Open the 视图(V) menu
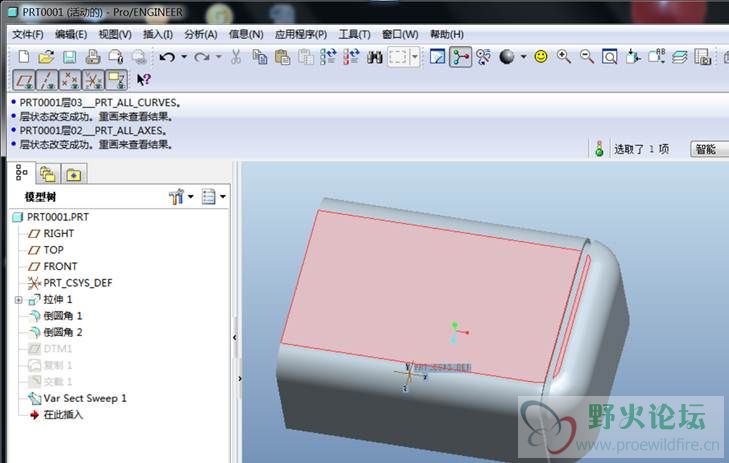Viewport: 729px width, 463px height. click(115, 34)
